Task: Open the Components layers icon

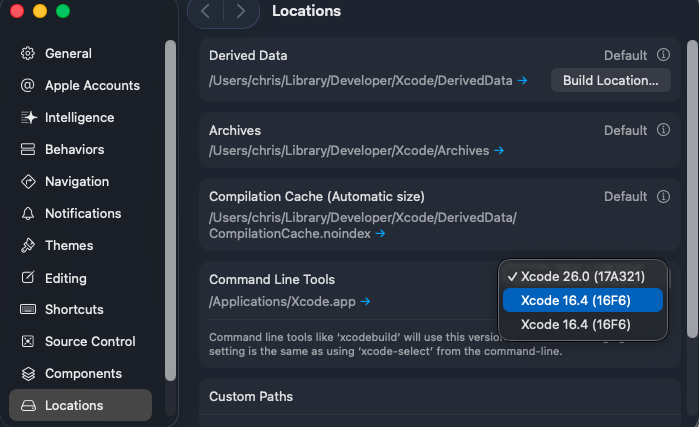Action: (28, 374)
